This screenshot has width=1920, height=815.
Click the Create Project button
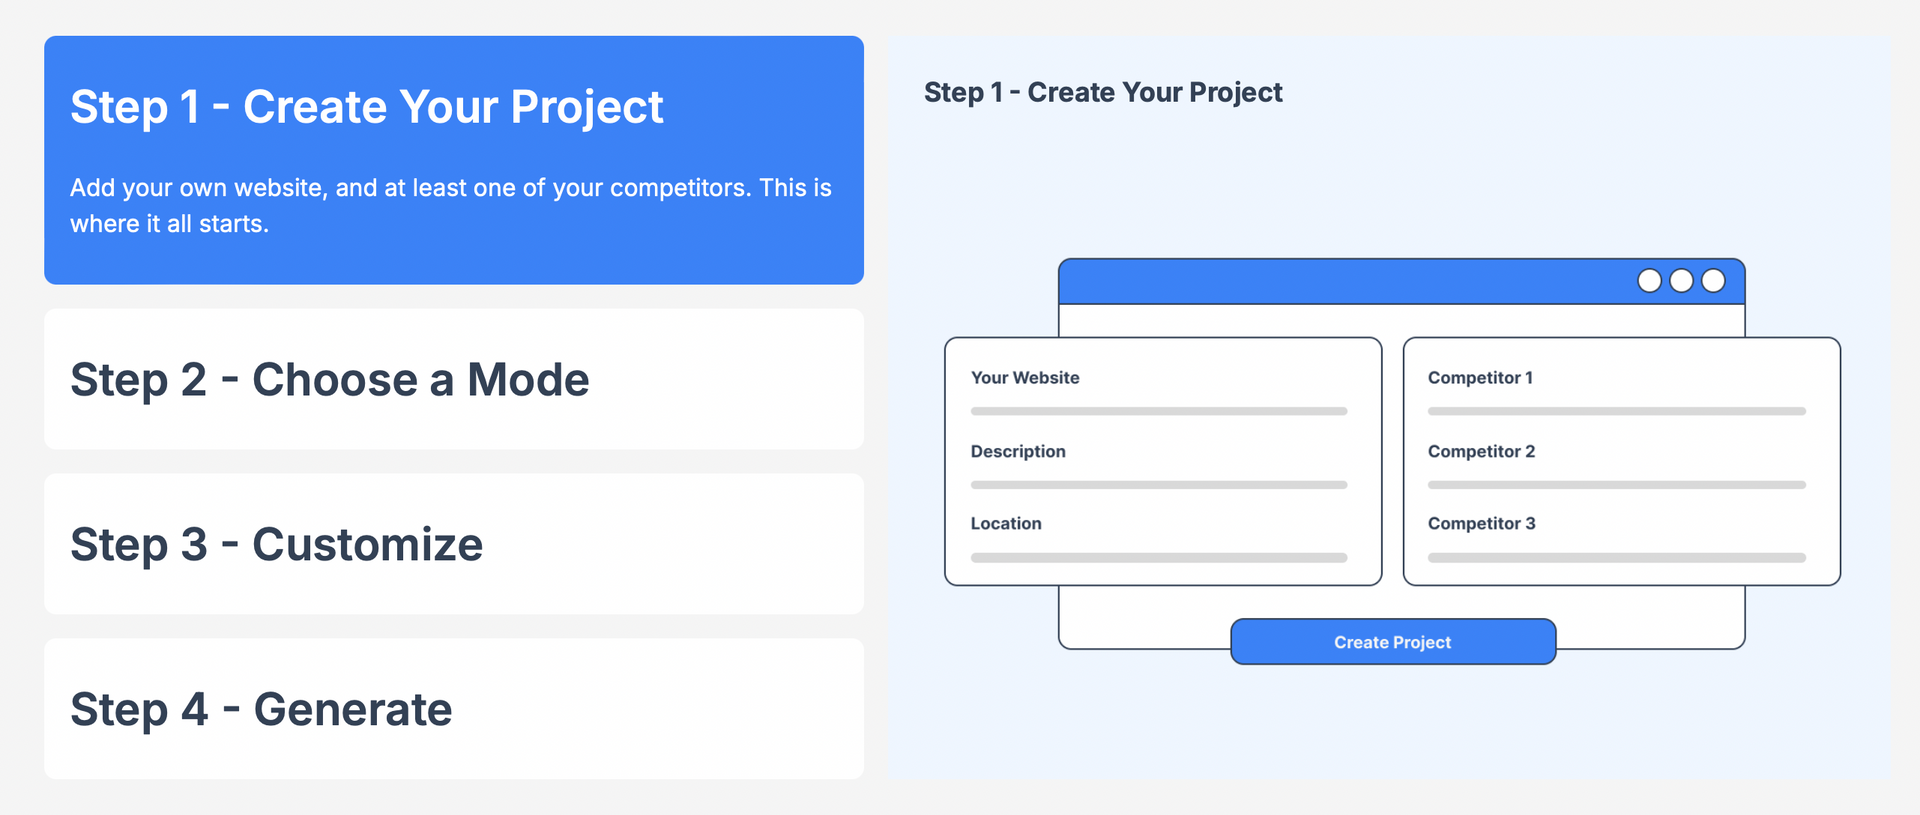(x=1393, y=642)
